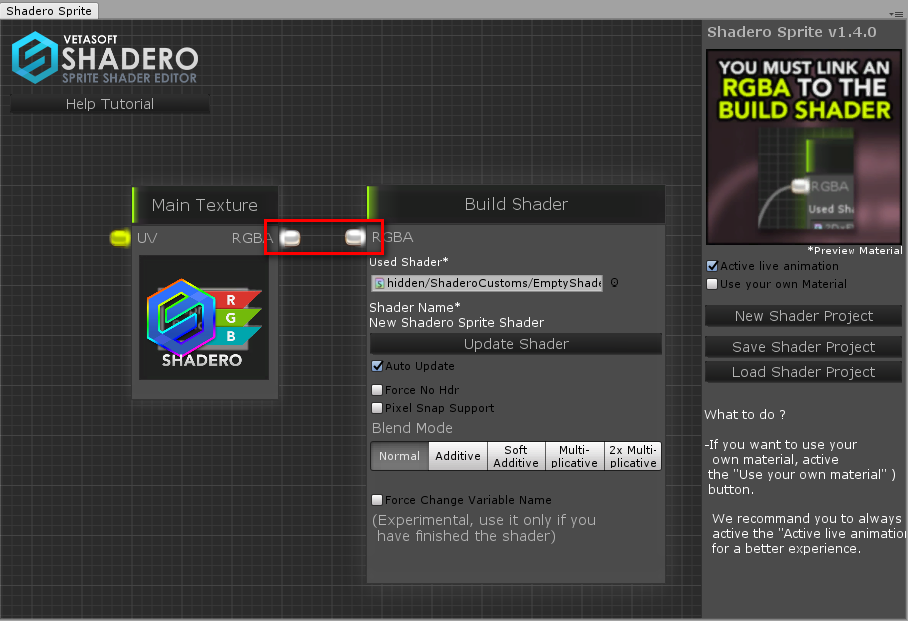Click the '*Preview Material' caption
This screenshot has width=908, height=621.
tap(855, 251)
